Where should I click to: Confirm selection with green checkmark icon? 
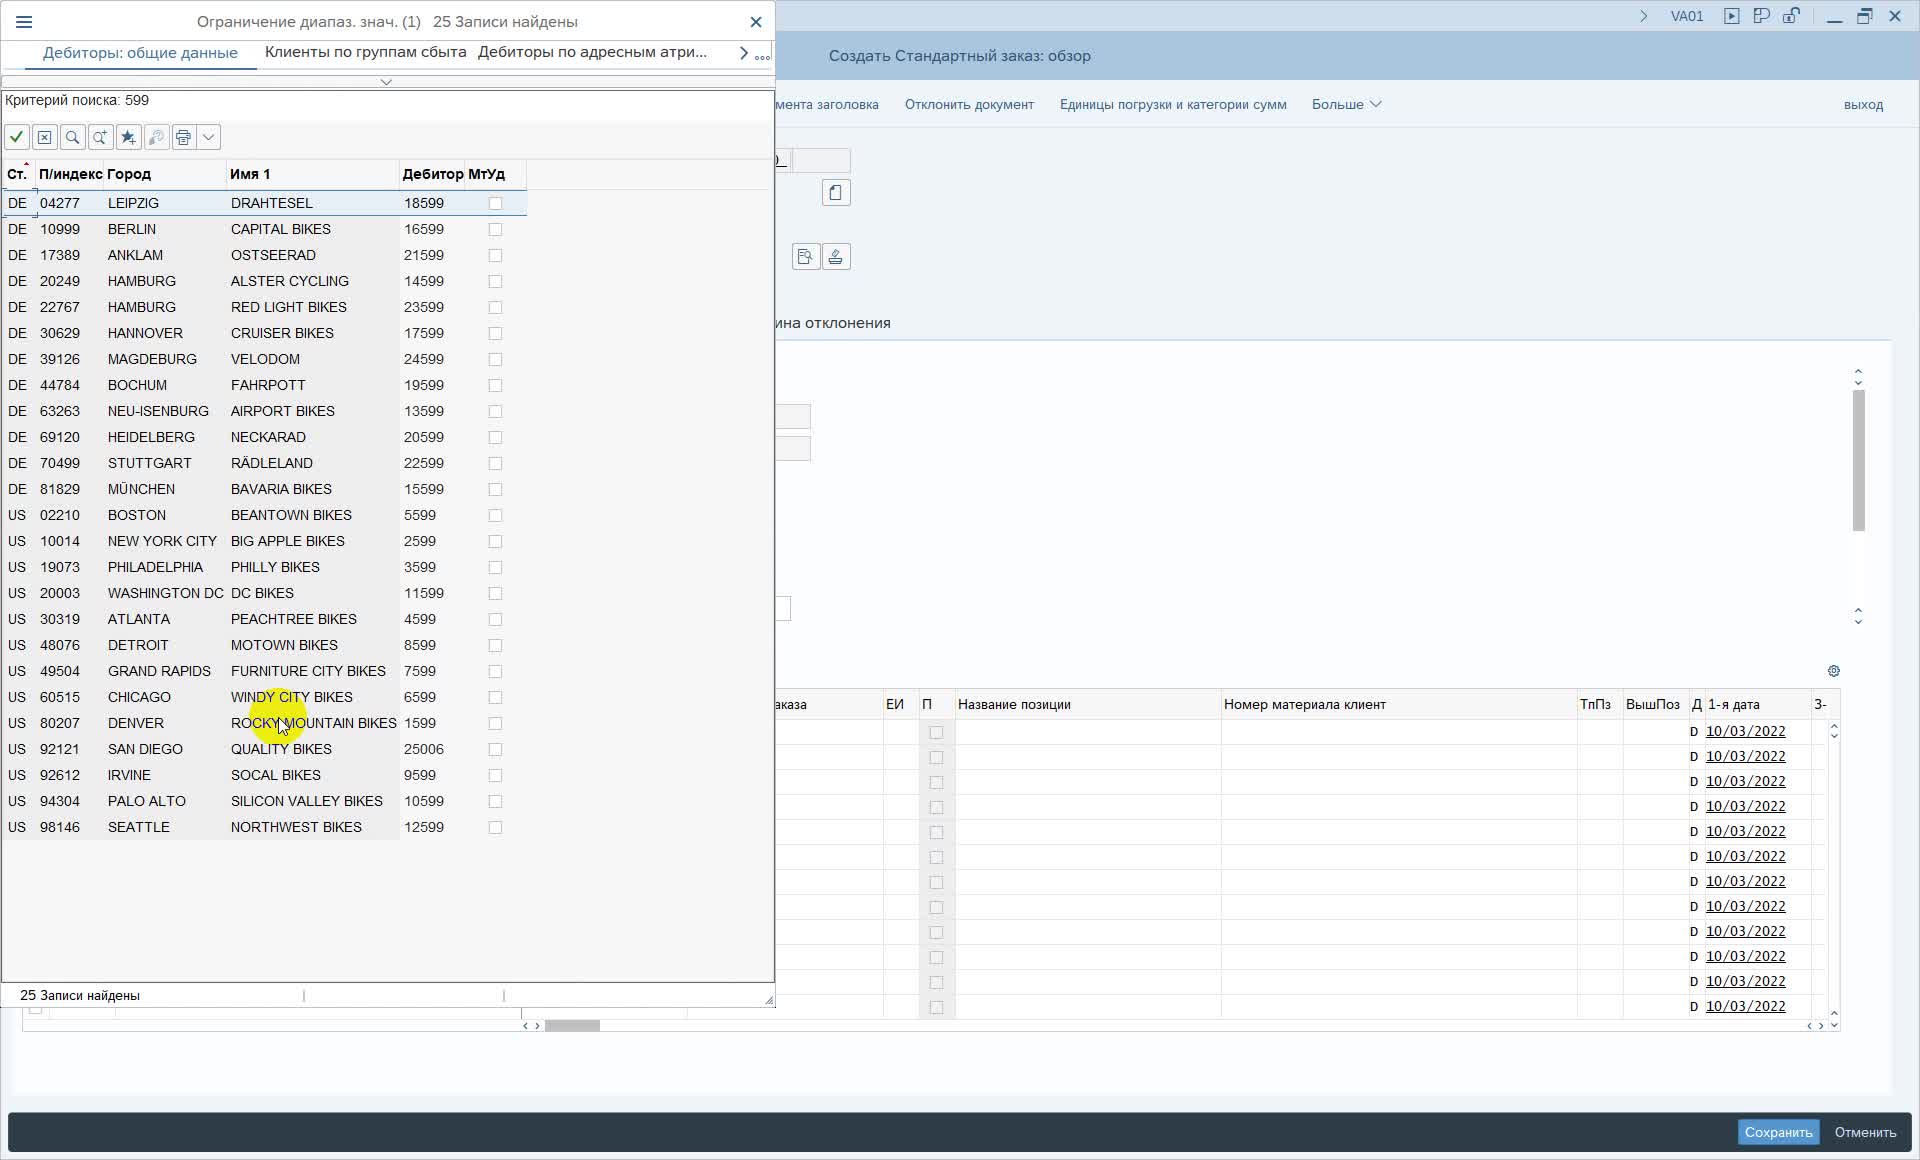tap(17, 137)
